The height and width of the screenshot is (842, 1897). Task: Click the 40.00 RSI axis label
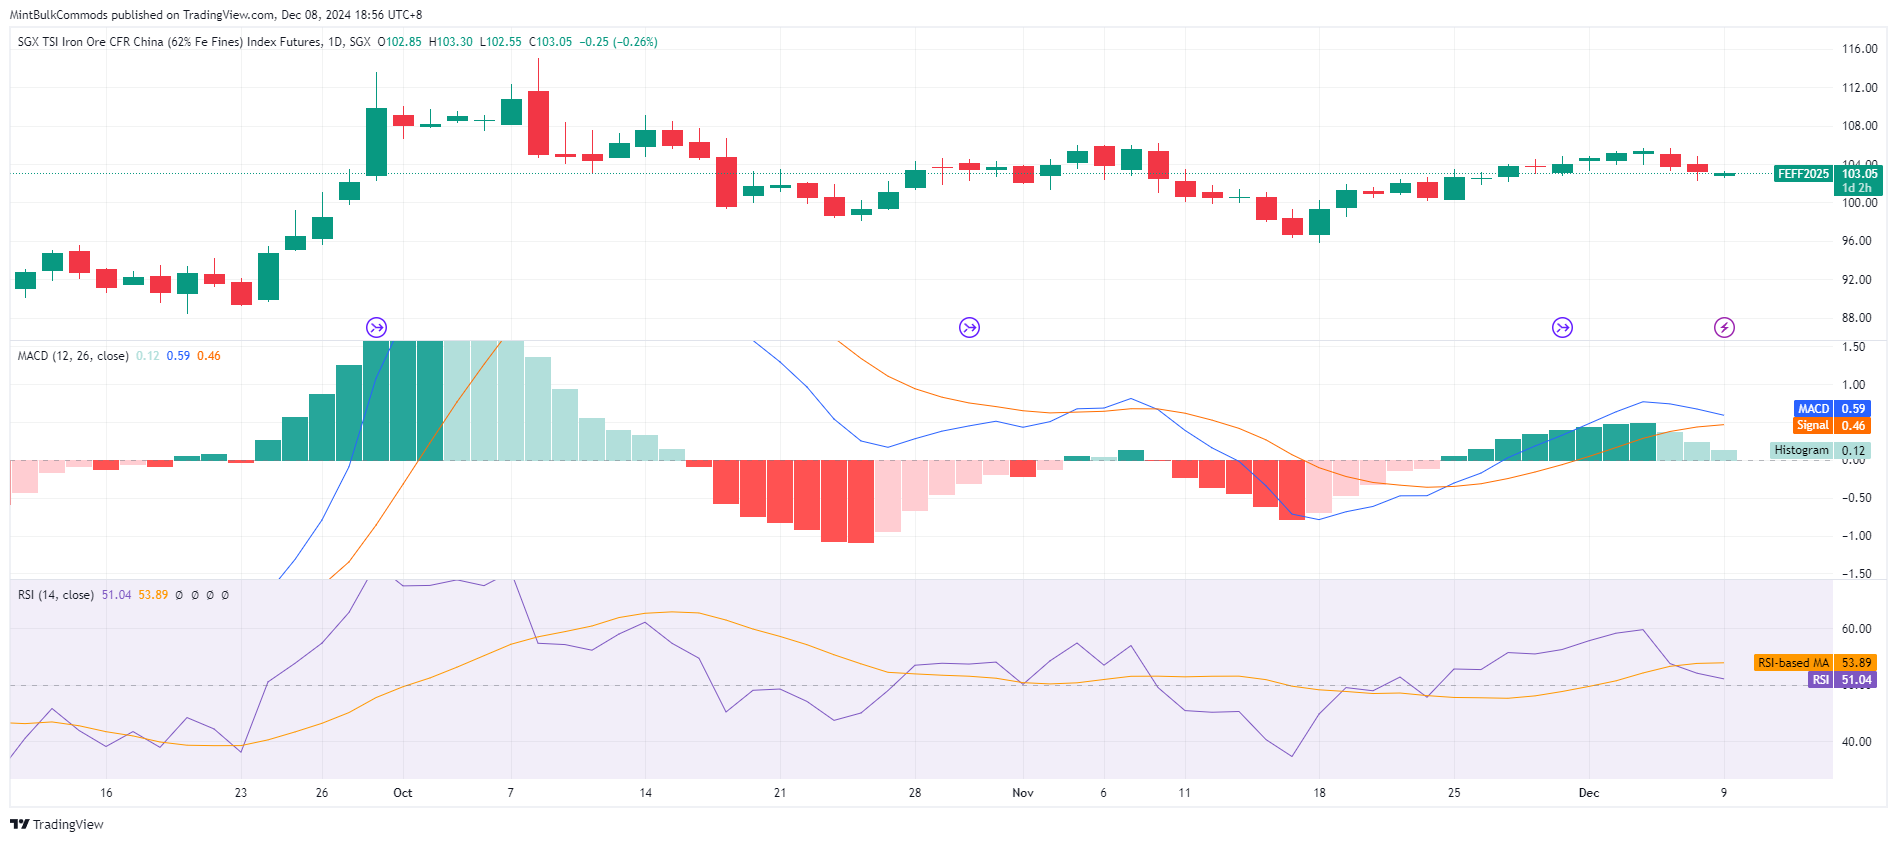(1857, 742)
